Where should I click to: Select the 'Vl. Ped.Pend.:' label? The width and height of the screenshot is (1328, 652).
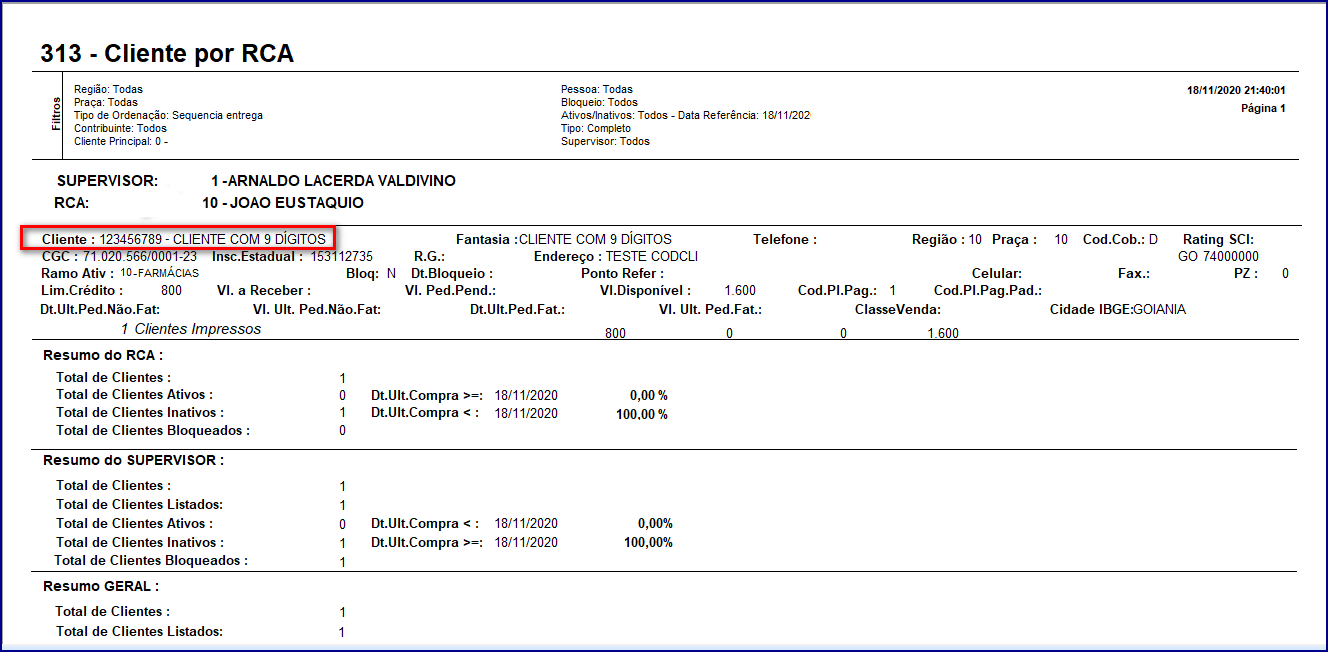pos(450,290)
